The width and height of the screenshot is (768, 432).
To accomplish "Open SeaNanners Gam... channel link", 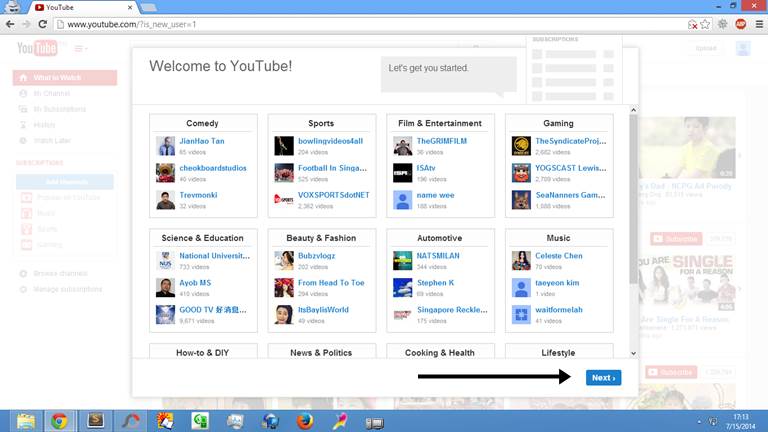I will point(571,195).
